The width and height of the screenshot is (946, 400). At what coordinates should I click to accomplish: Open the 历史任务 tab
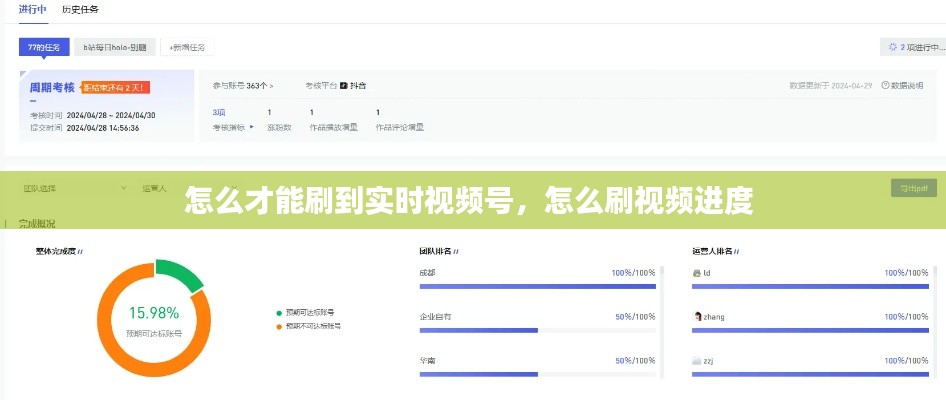point(80,9)
